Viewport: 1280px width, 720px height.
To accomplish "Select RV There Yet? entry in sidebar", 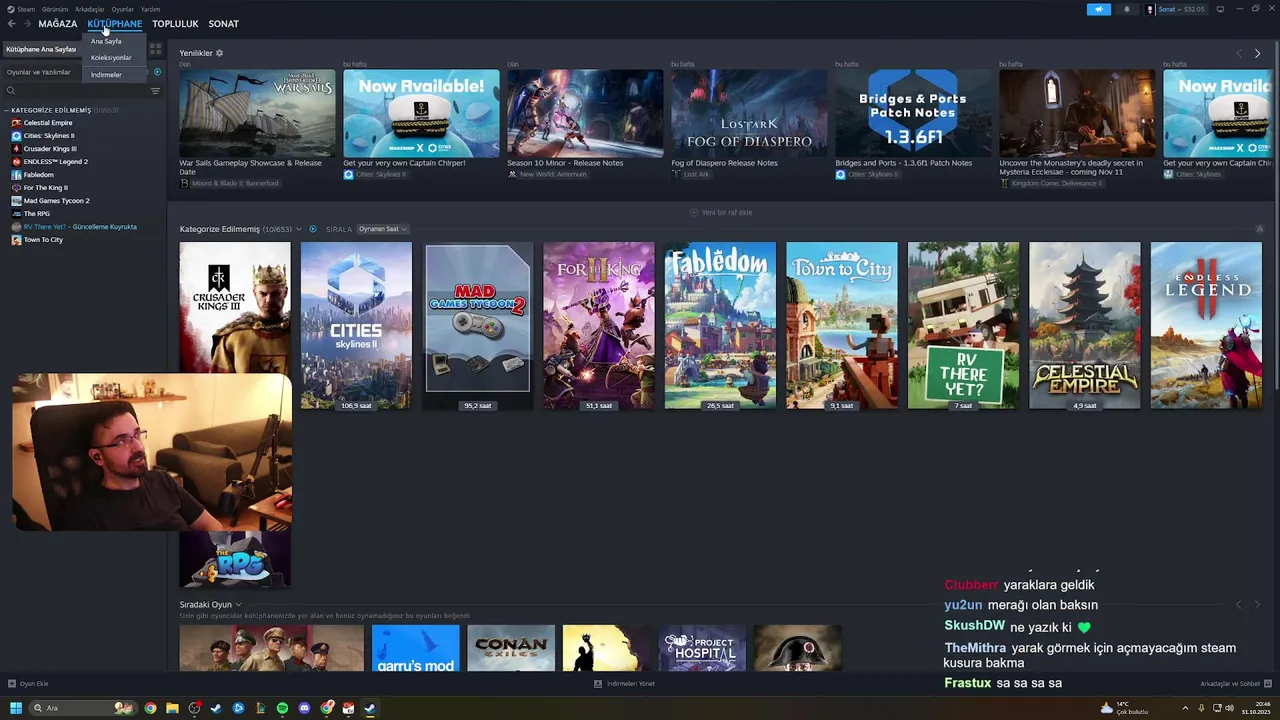I will pos(80,227).
